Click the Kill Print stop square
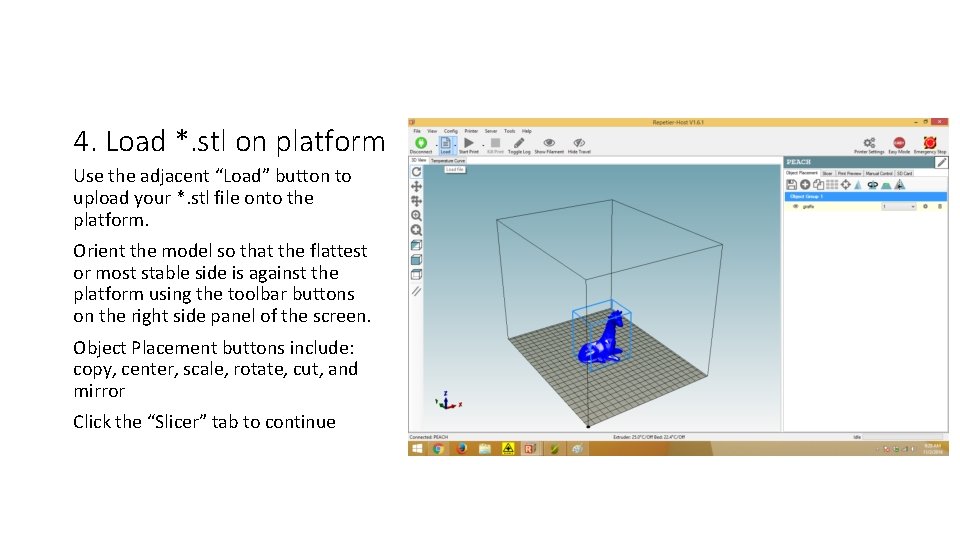960x540 pixels. point(495,145)
